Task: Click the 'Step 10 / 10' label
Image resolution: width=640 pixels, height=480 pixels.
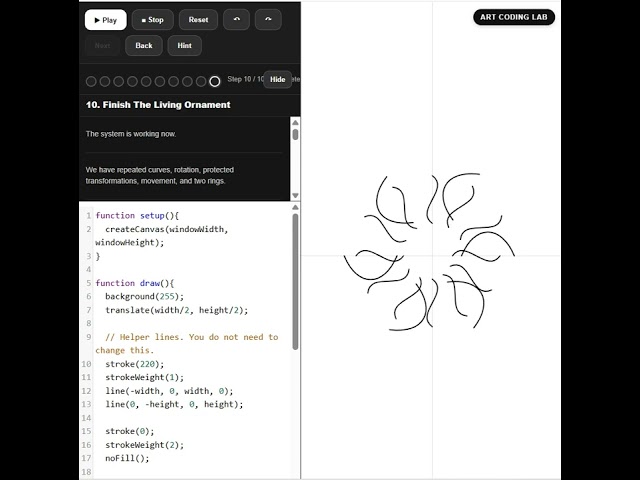Action: 246,79
